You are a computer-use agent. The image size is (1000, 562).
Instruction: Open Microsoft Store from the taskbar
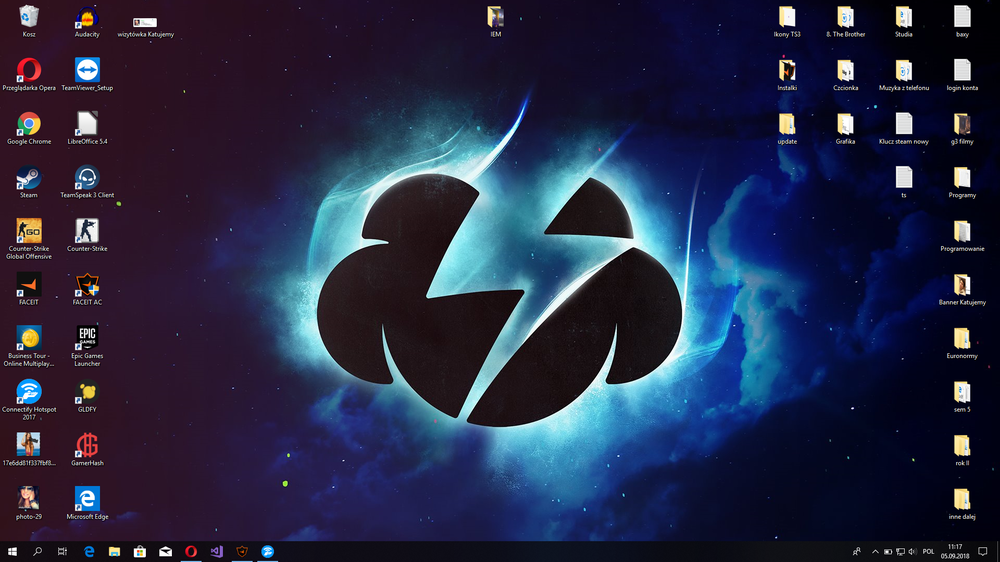pyautogui.click(x=140, y=551)
